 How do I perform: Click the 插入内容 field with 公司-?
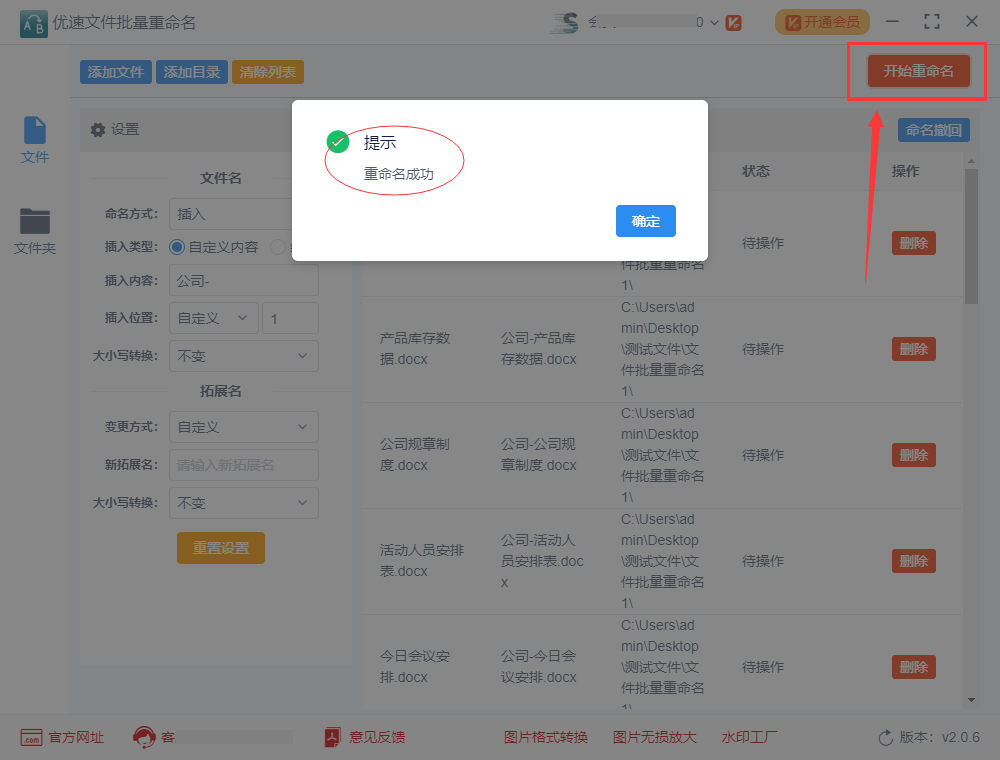[244, 281]
